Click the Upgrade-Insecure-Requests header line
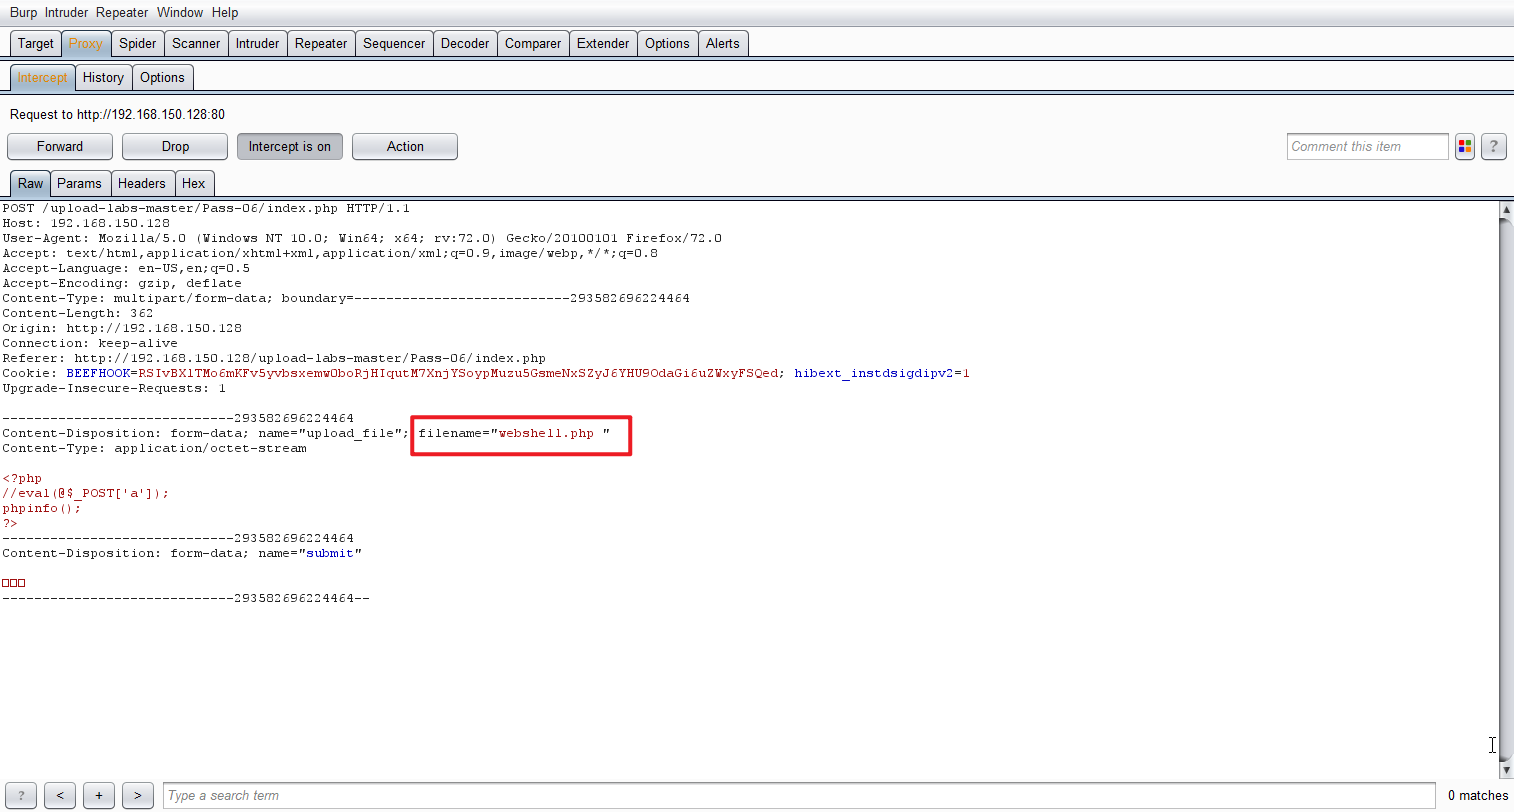1514x812 pixels. [x=114, y=388]
